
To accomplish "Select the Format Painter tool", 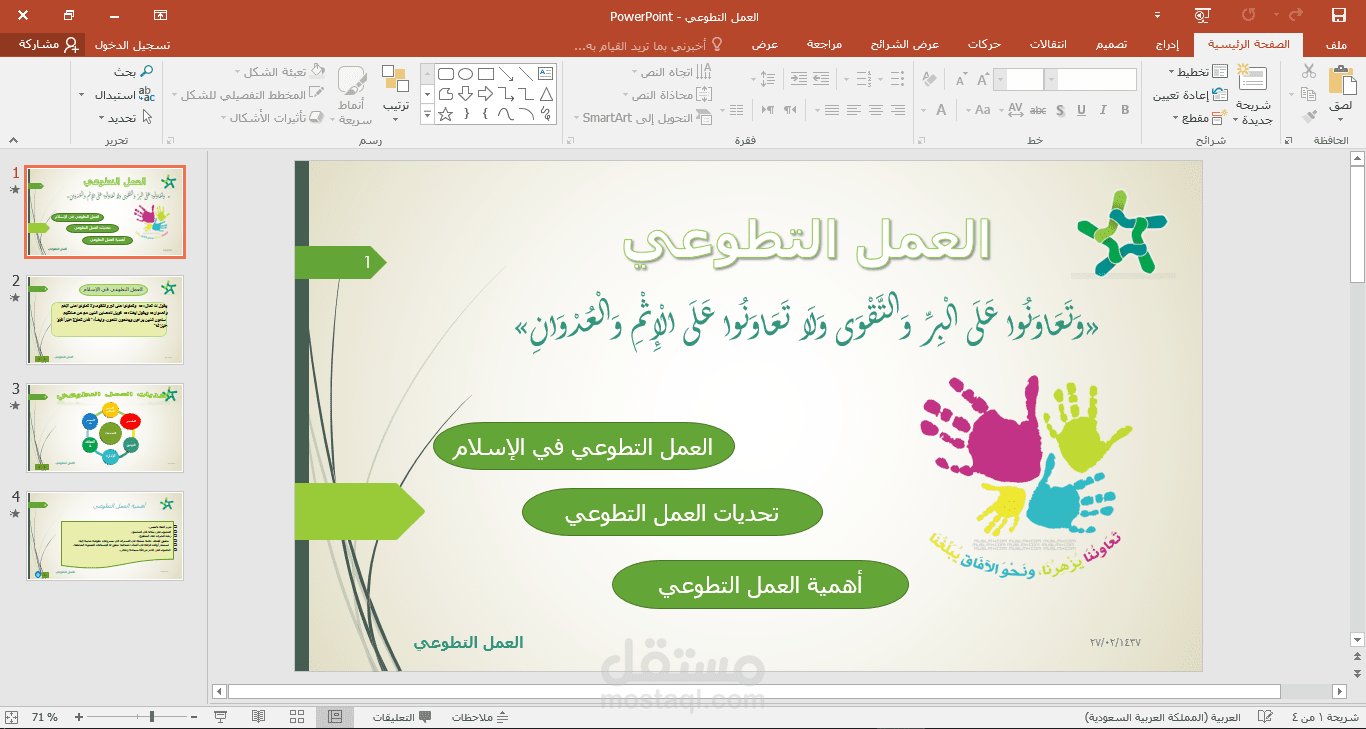I will coord(1309,115).
